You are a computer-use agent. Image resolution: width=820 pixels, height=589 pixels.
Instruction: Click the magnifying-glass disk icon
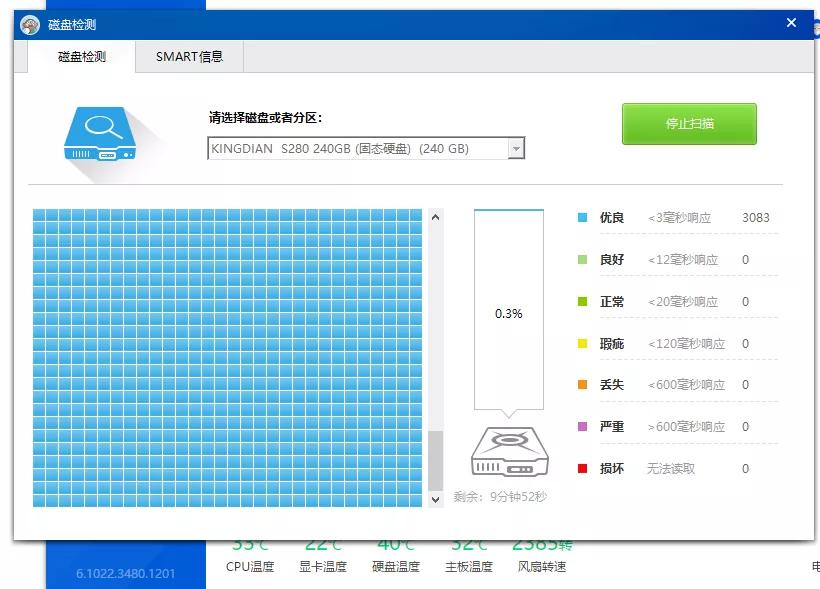coord(103,135)
